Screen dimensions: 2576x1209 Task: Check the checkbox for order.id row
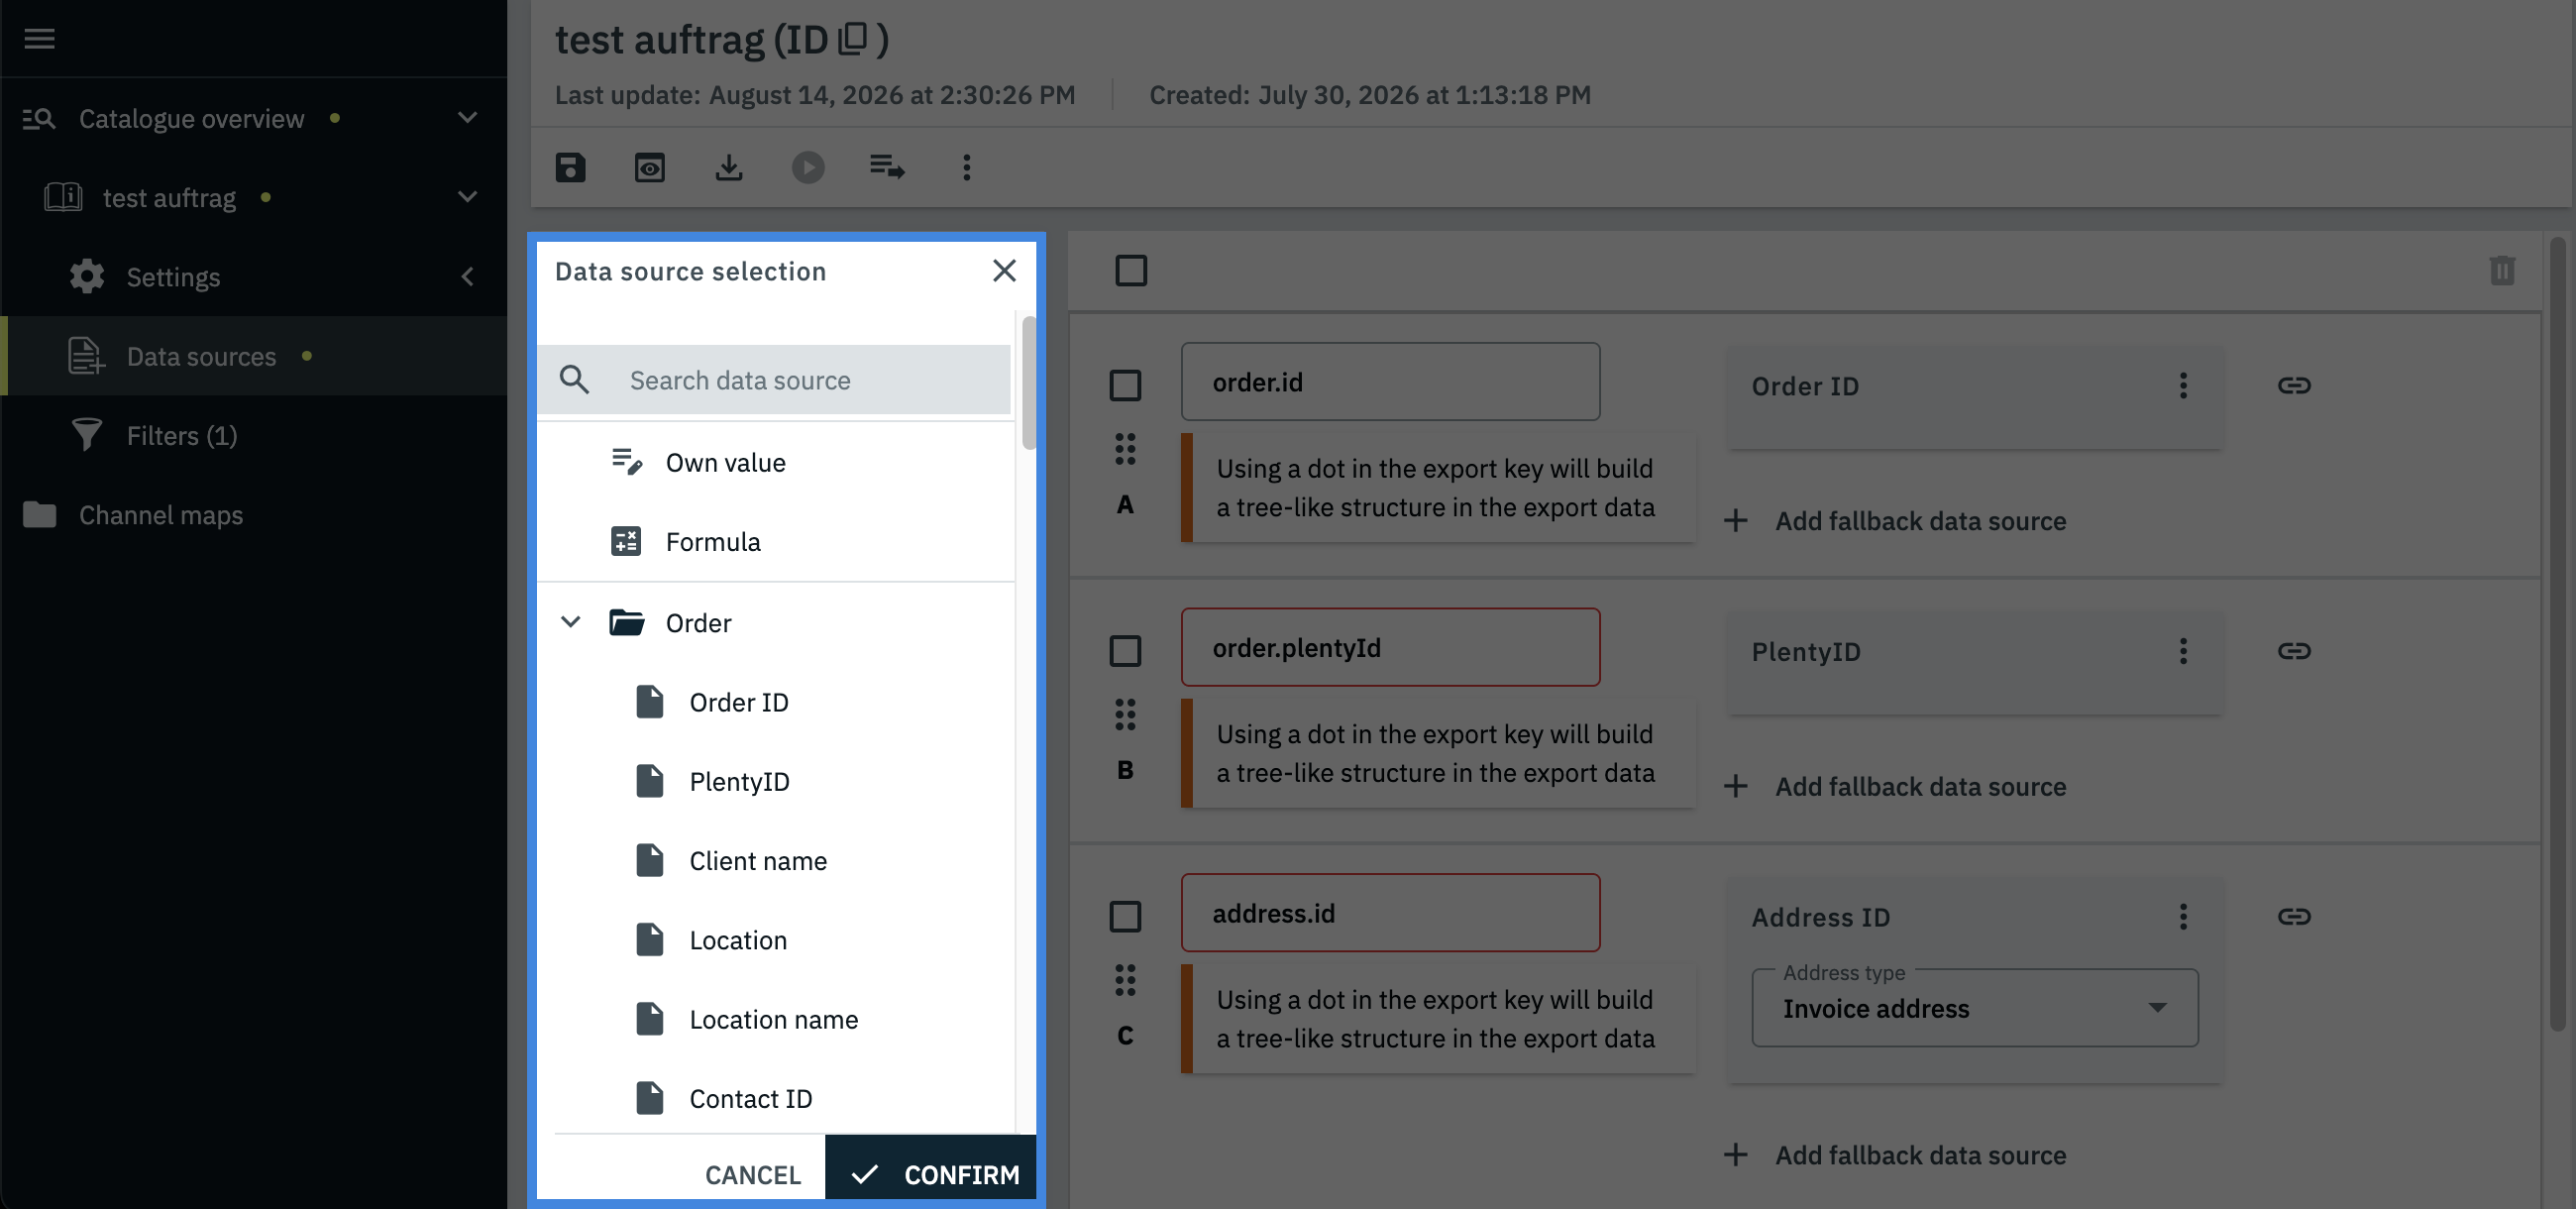1125,386
